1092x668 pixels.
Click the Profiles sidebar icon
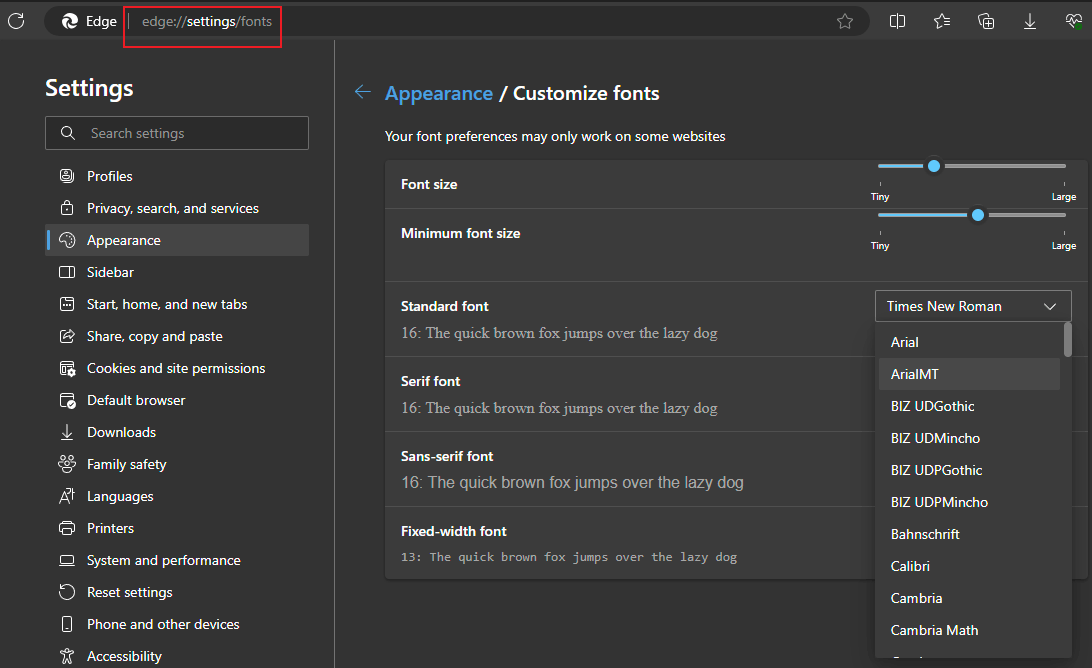pyautogui.click(x=67, y=176)
